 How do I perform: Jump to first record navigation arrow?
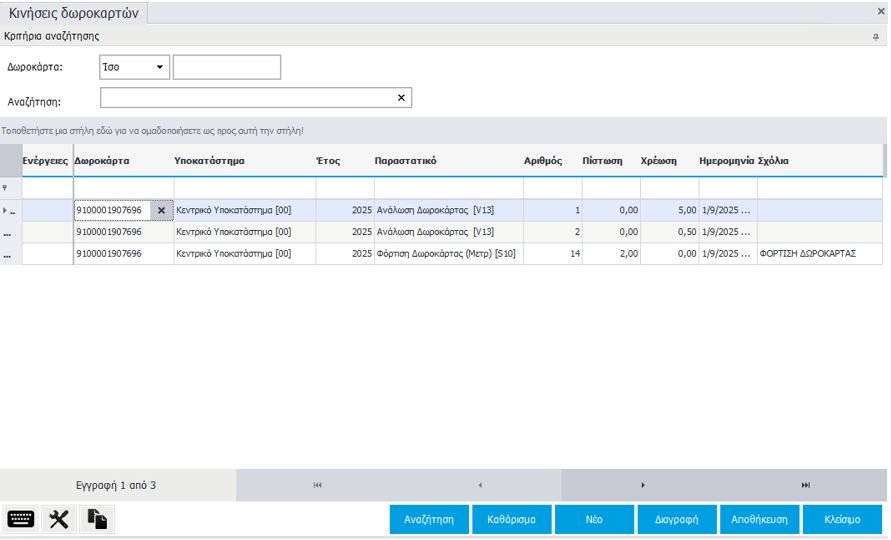pyautogui.click(x=317, y=485)
